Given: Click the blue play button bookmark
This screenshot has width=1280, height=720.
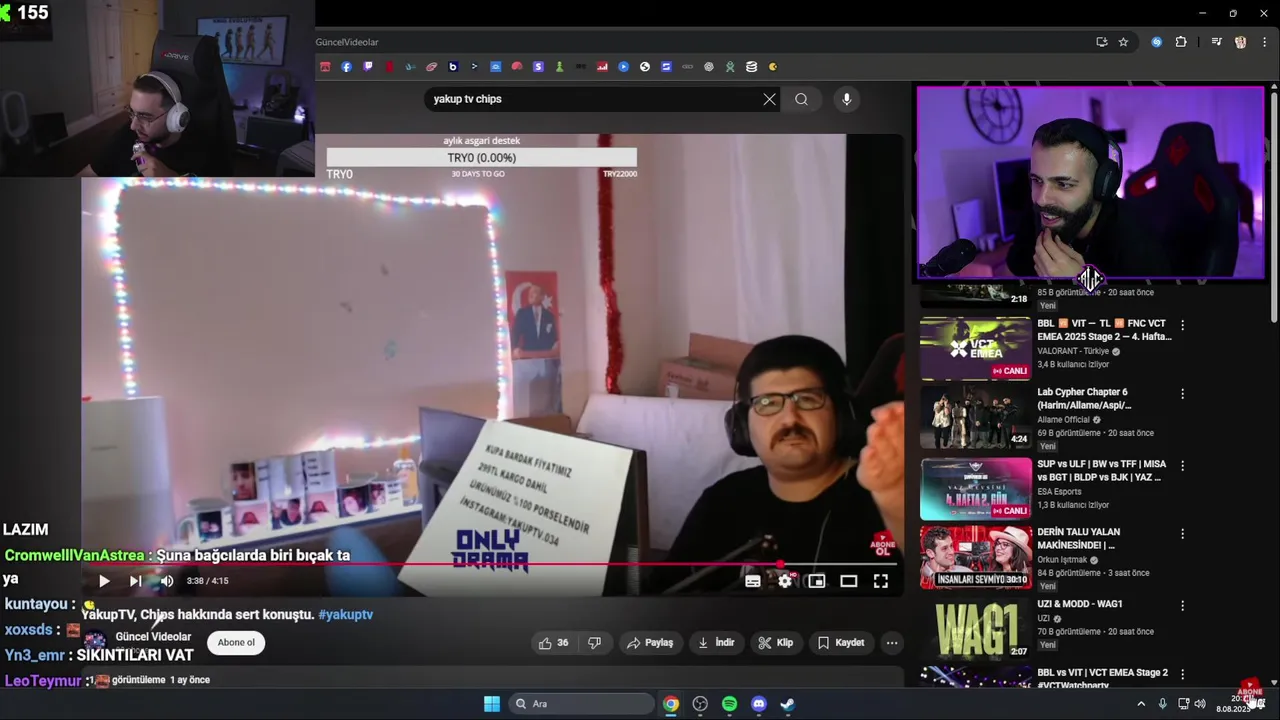Looking at the screenshot, I should tap(623, 67).
